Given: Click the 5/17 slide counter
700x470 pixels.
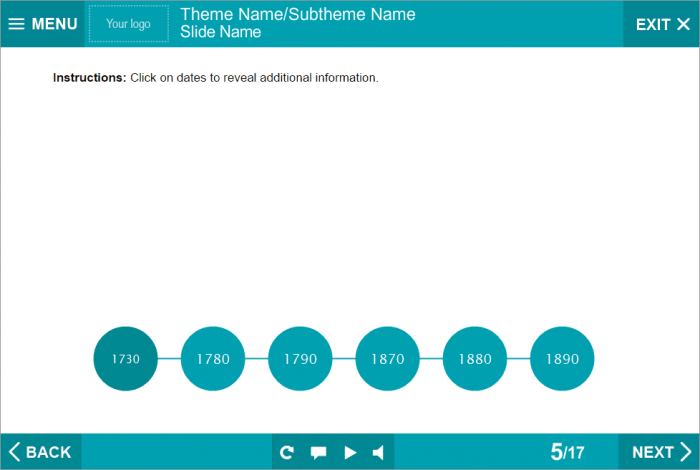Looking at the screenshot, I should [567, 452].
